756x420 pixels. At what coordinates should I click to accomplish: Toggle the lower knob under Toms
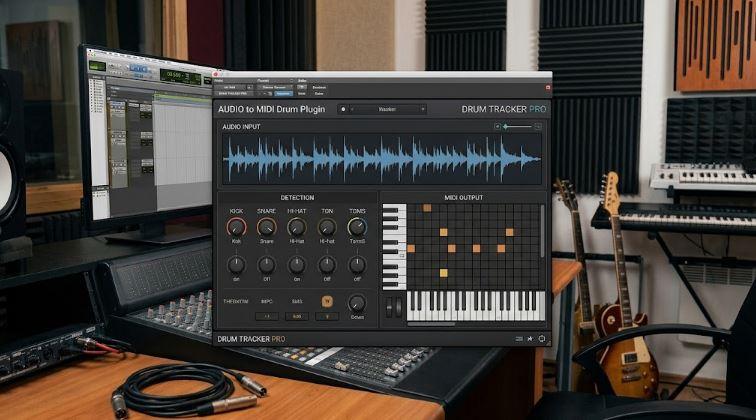click(x=357, y=265)
